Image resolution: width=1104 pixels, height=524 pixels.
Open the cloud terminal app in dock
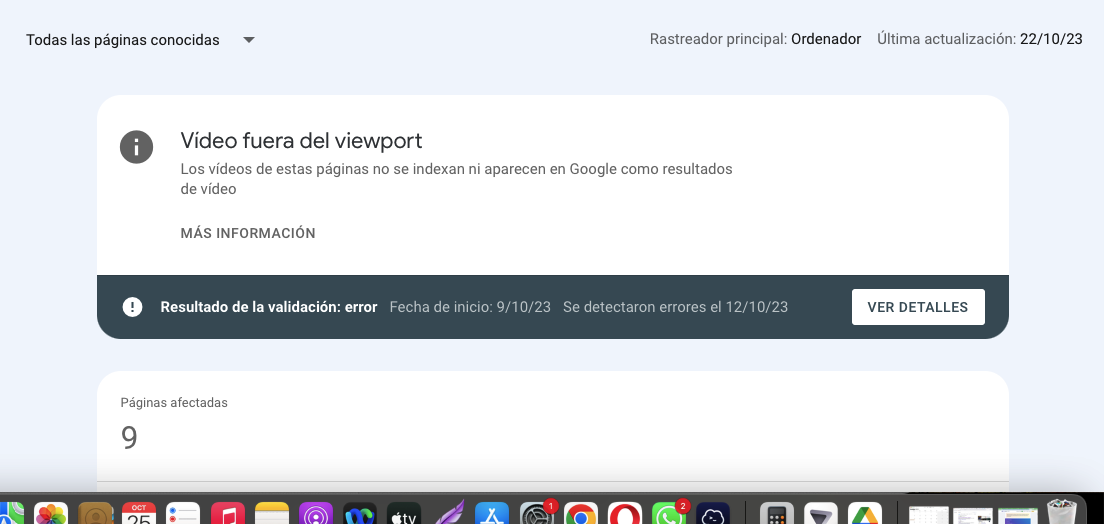coord(713,513)
